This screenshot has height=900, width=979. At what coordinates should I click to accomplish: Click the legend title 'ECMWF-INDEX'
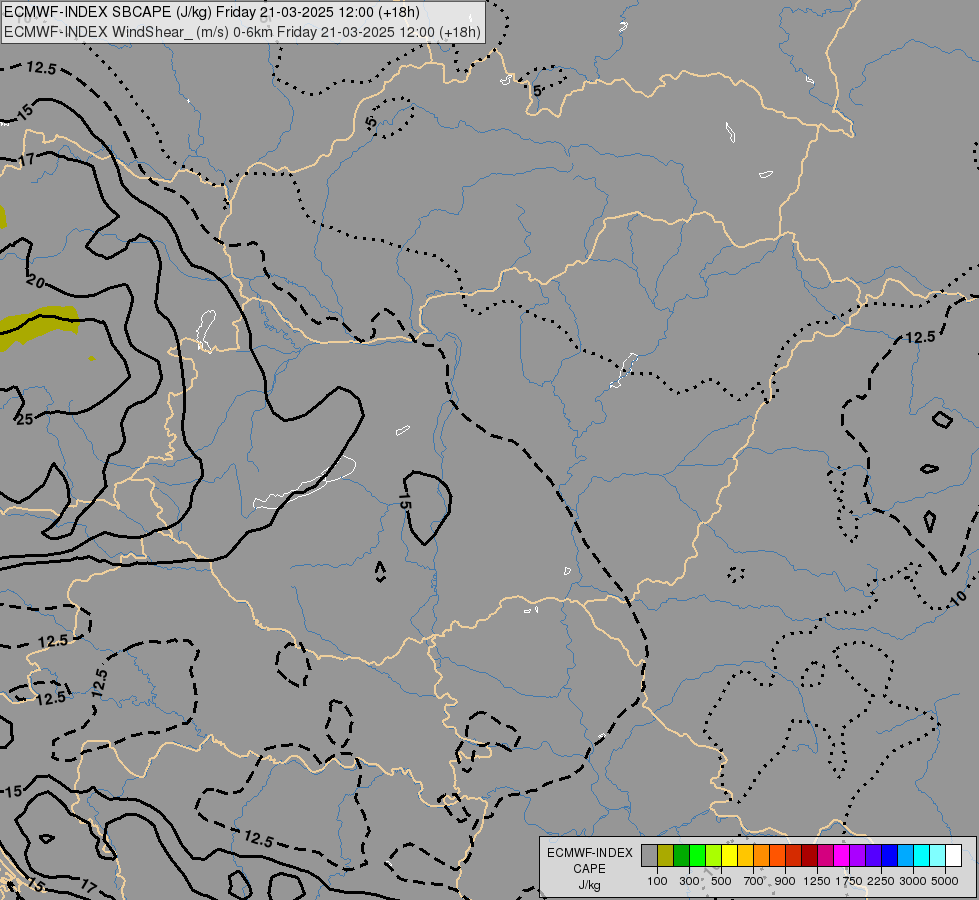pyautogui.click(x=589, y=853)
